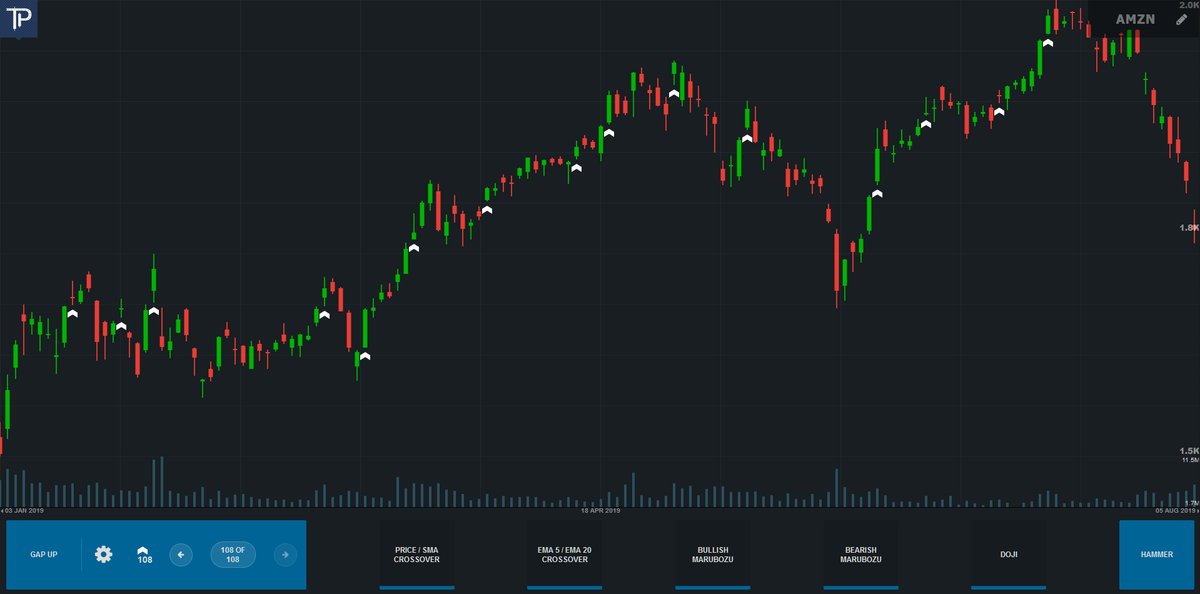Go to next pattern occurrence arrow
This screenshot has height=594, width=1200.
coord(284,554)
